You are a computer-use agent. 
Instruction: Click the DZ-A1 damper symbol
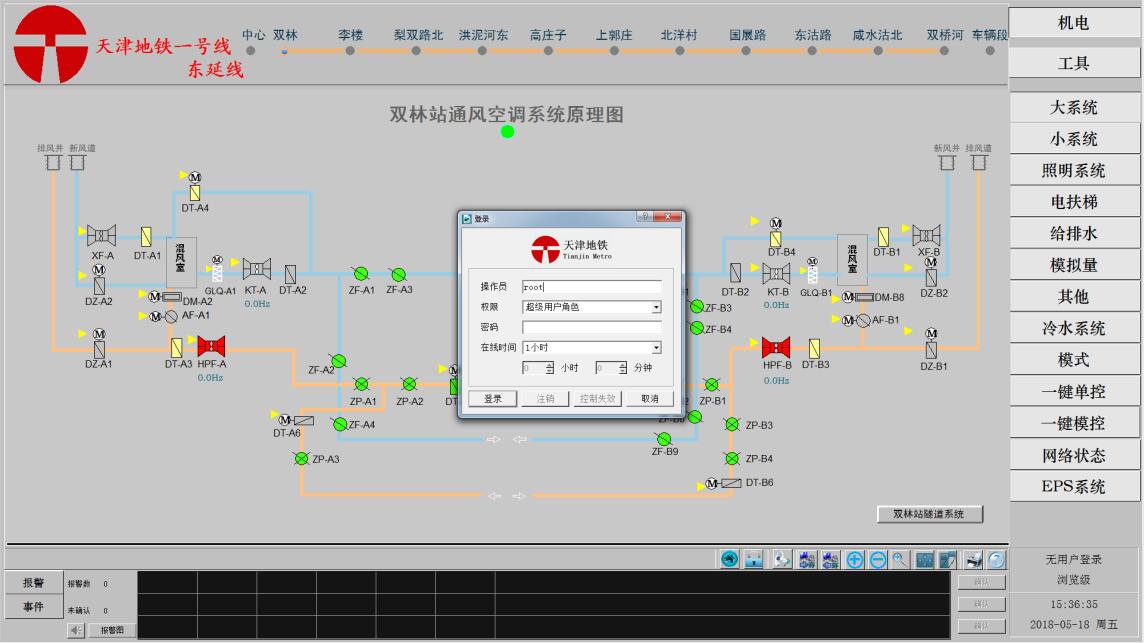coord(99,350)
